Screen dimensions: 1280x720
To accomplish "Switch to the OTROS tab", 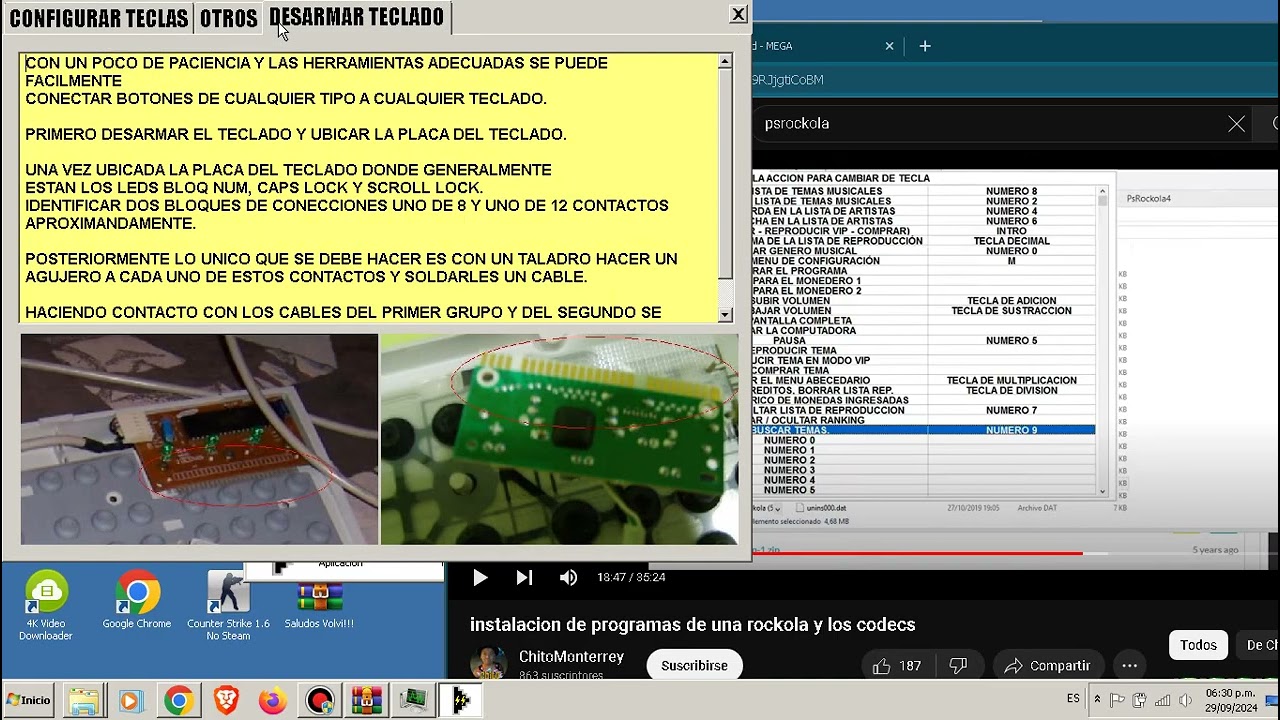I will click(x=228, y=18).
